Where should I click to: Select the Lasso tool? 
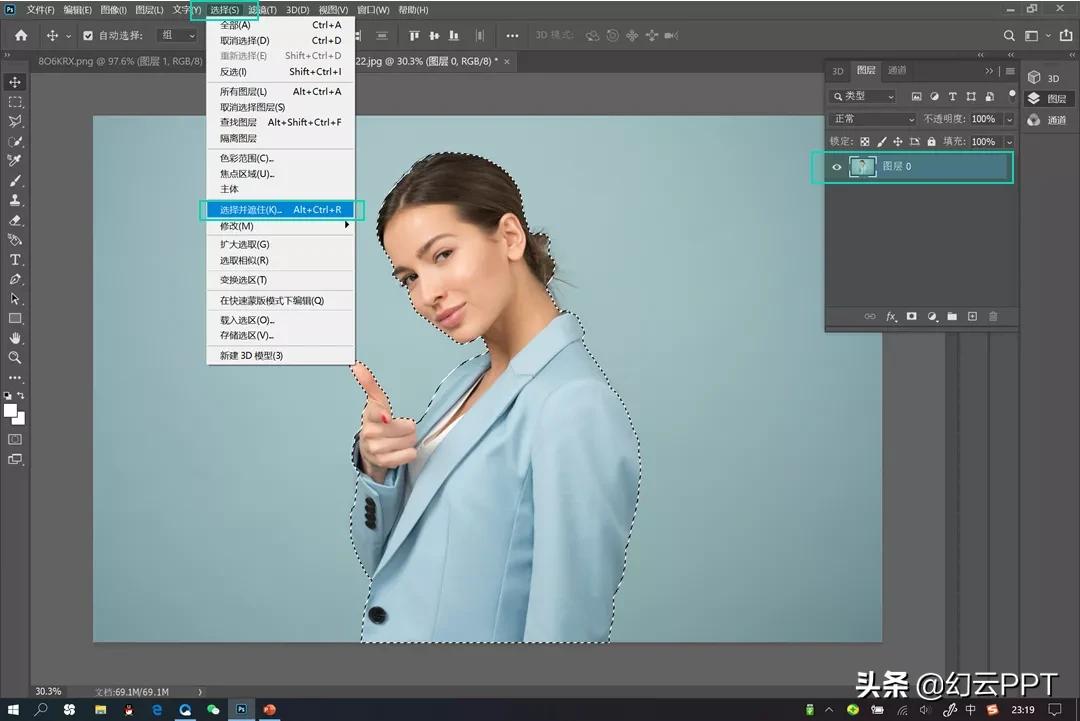click(x=14, y=121)
